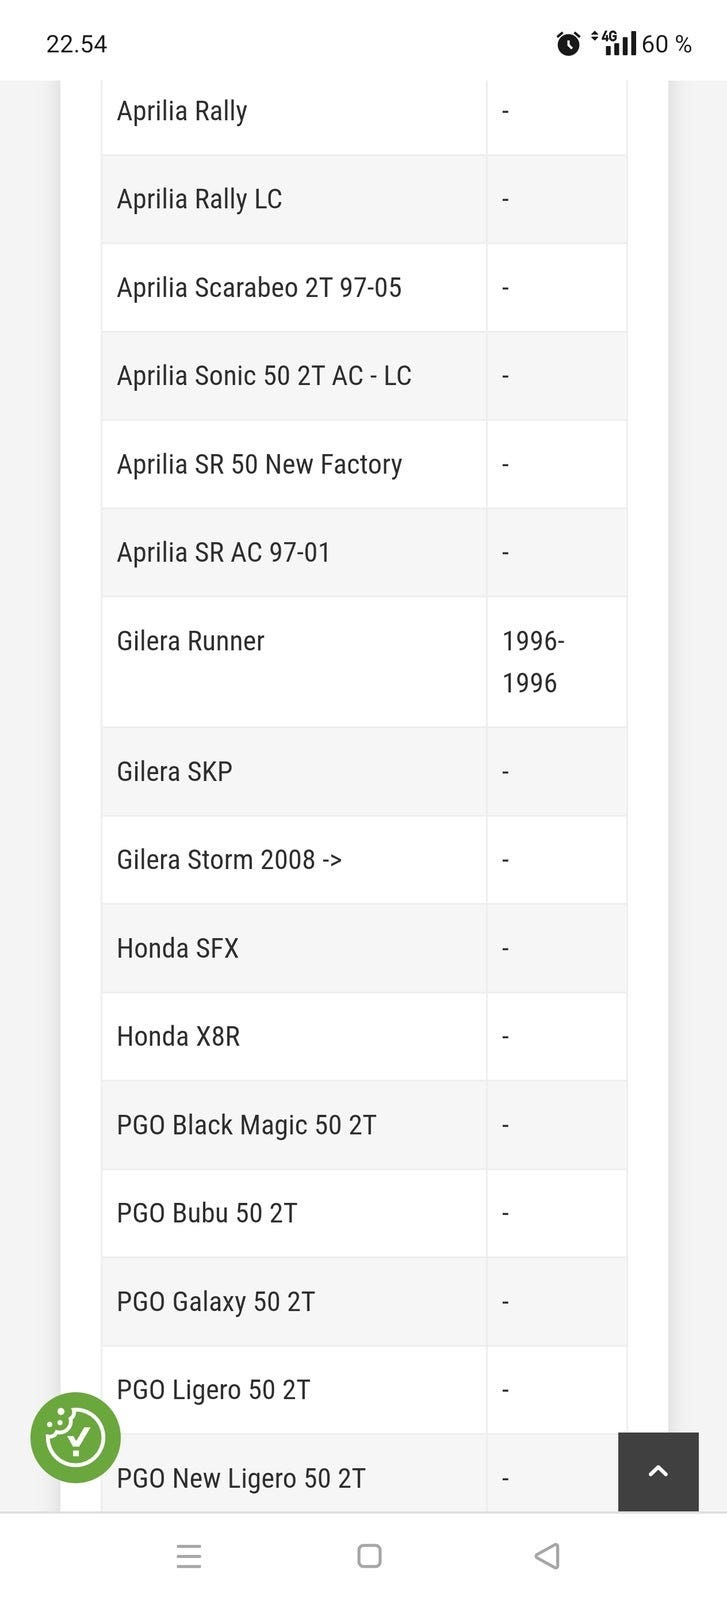
Task: Tap the Android home square button
Action: (369, 1556)
